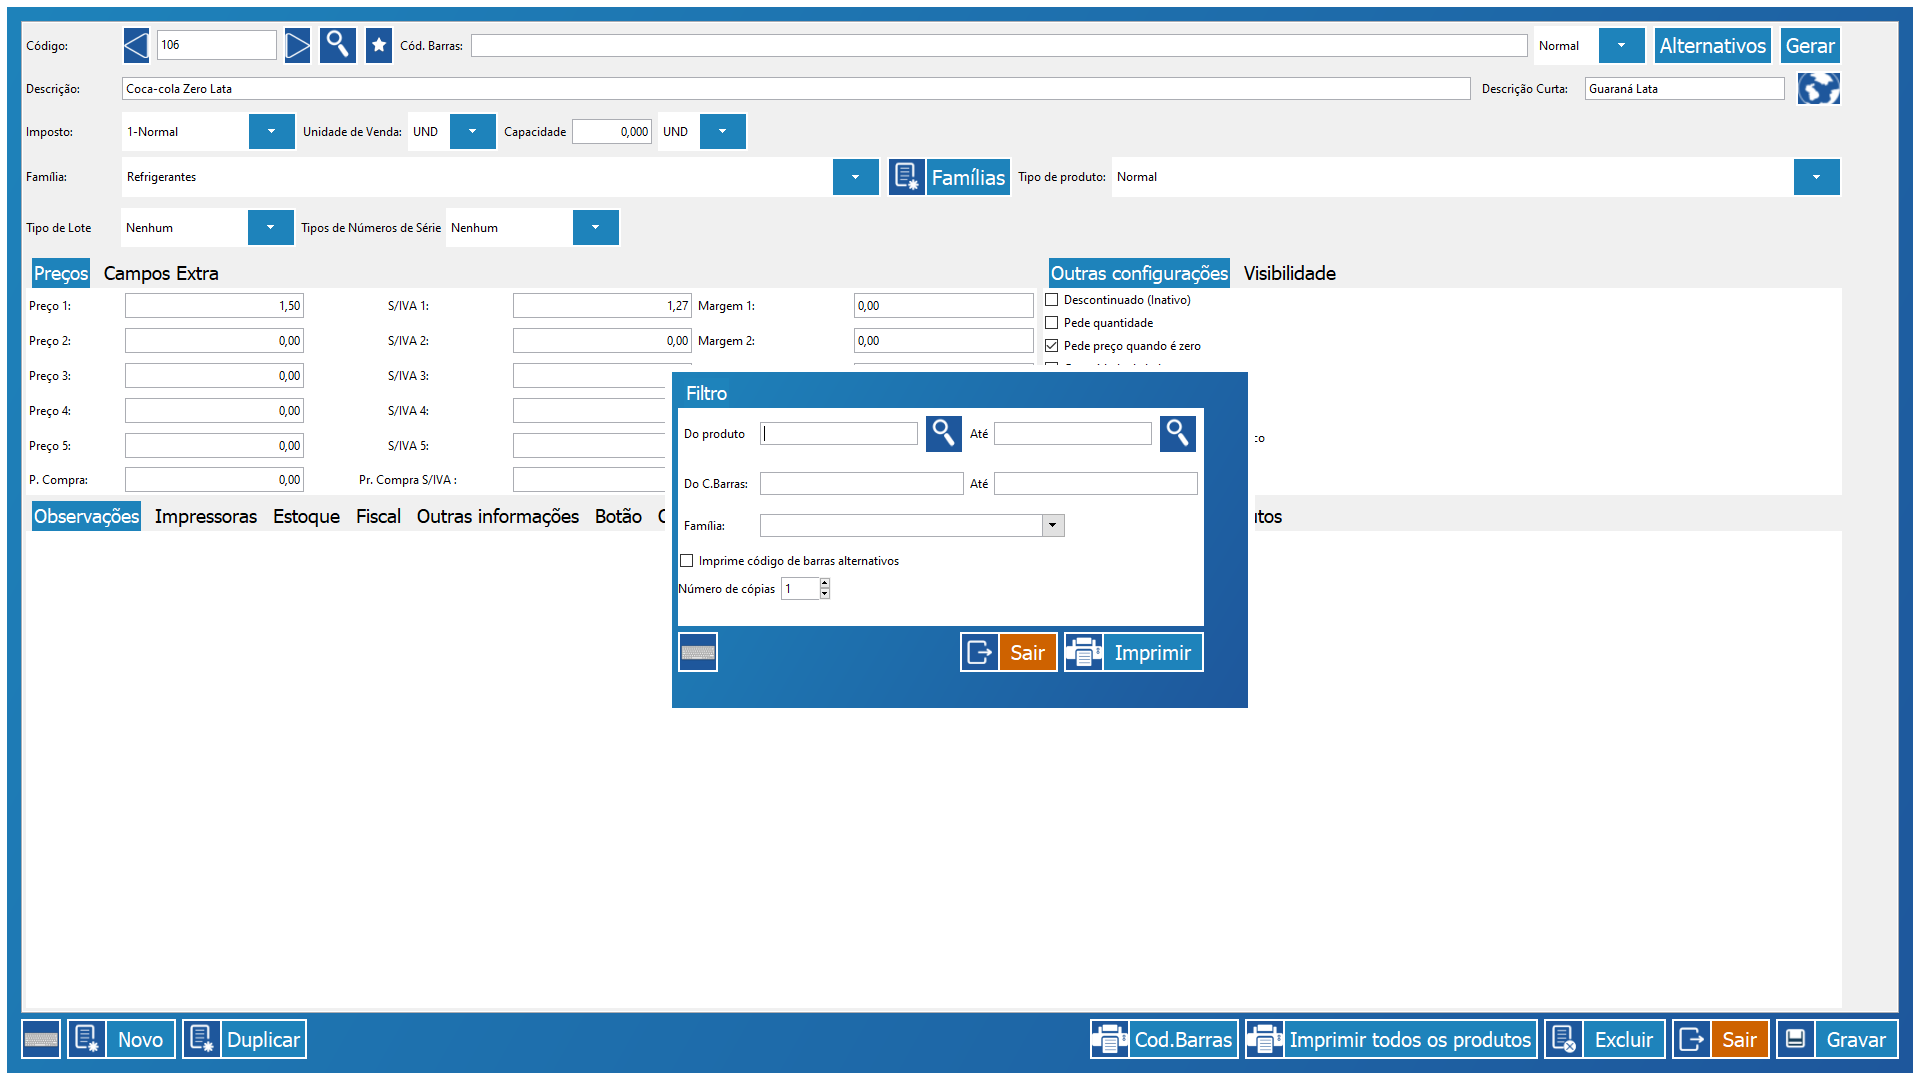
Task: Click the keyboard icon in bottom bar
Action: tap(41, 1040)
